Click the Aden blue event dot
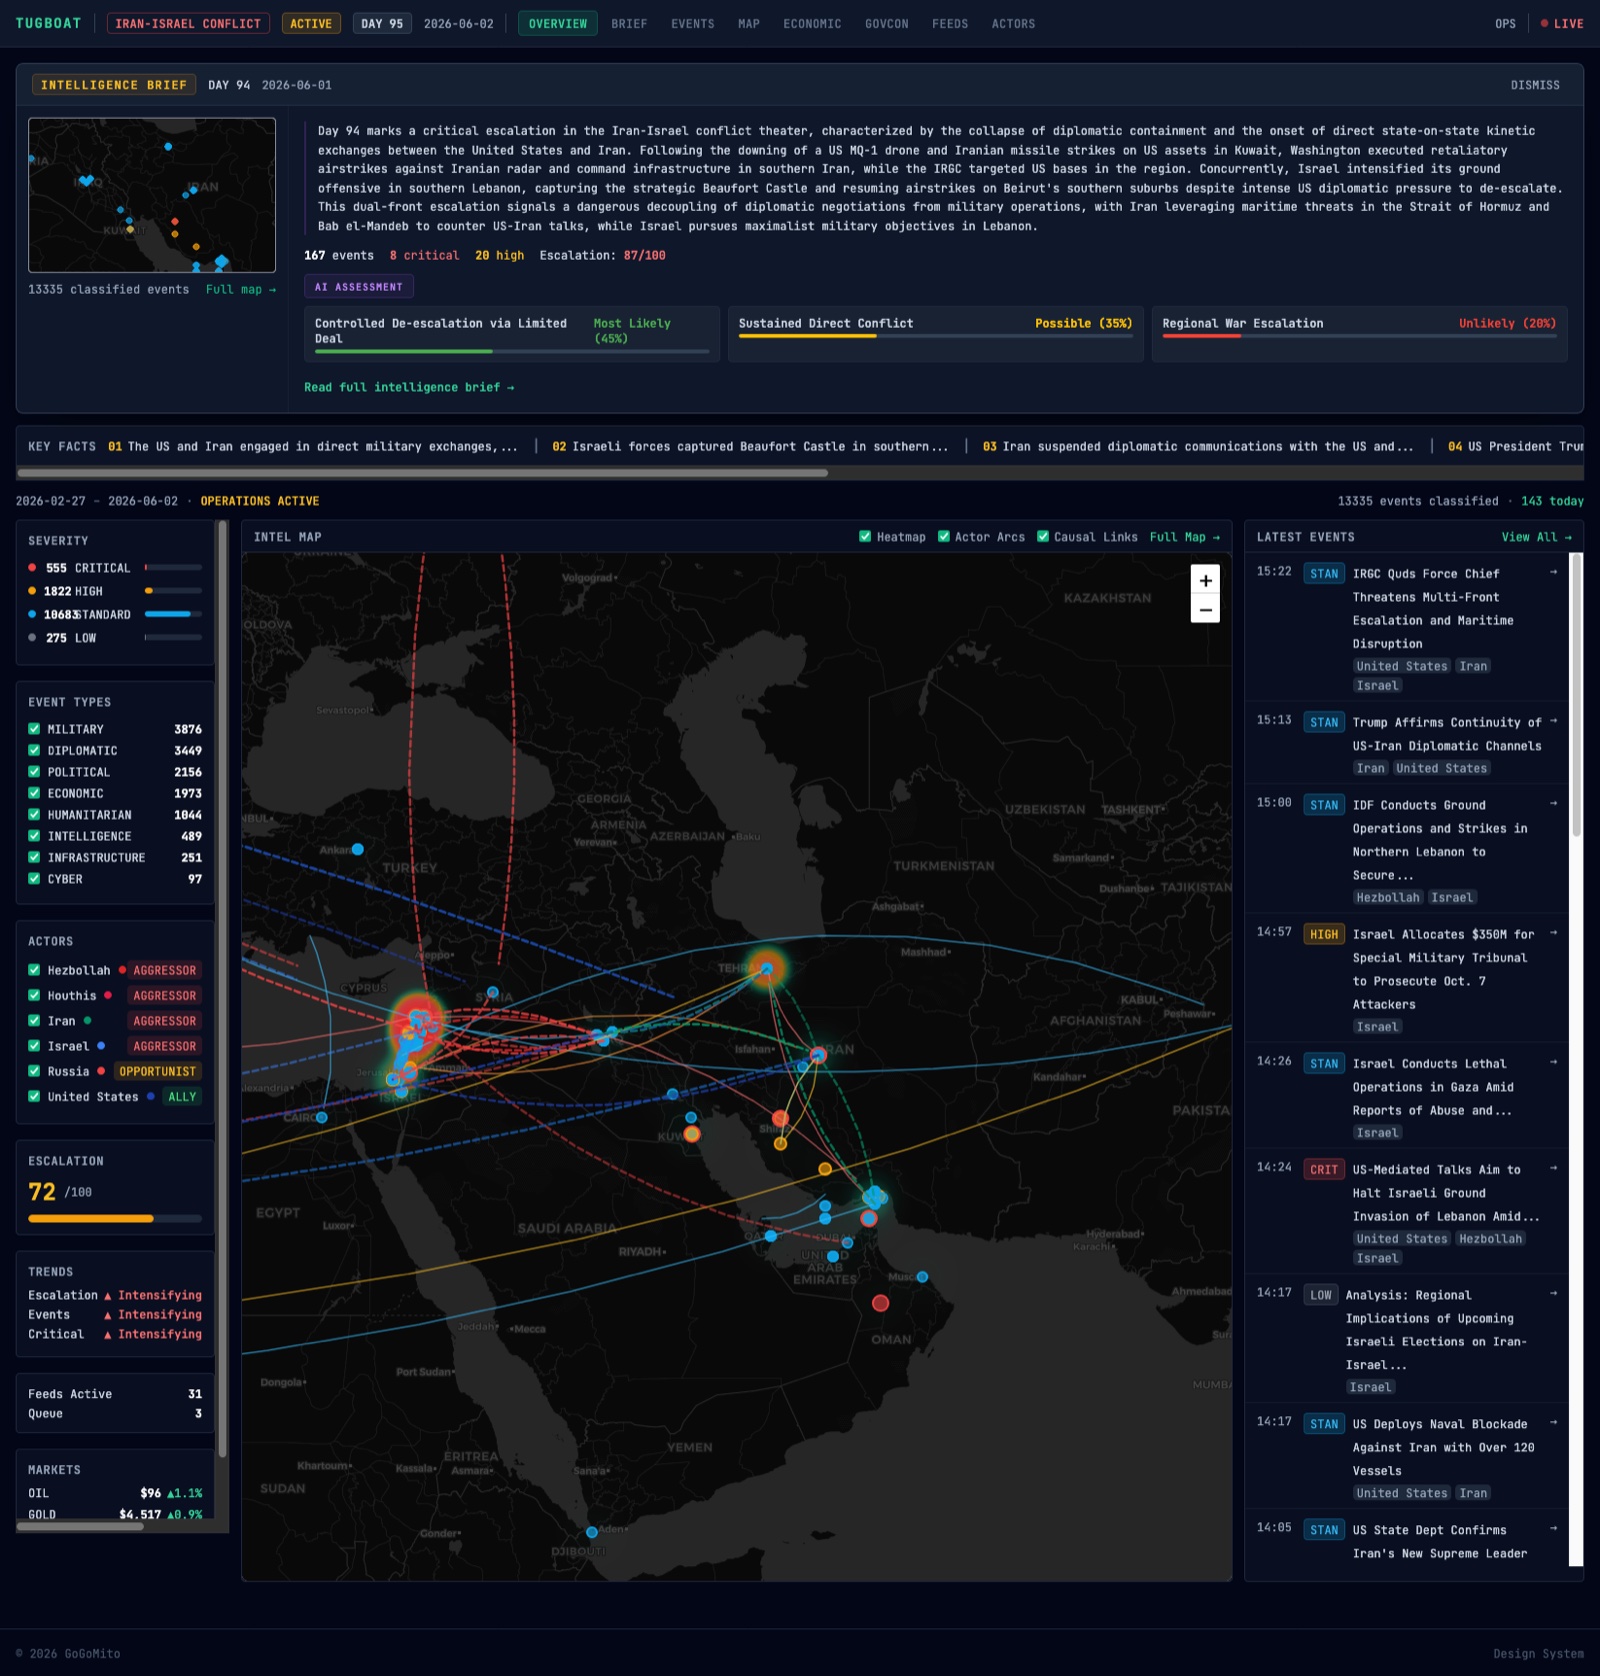The height and width of the screenshot is (1676, 1600). (x=592, y=1532)
